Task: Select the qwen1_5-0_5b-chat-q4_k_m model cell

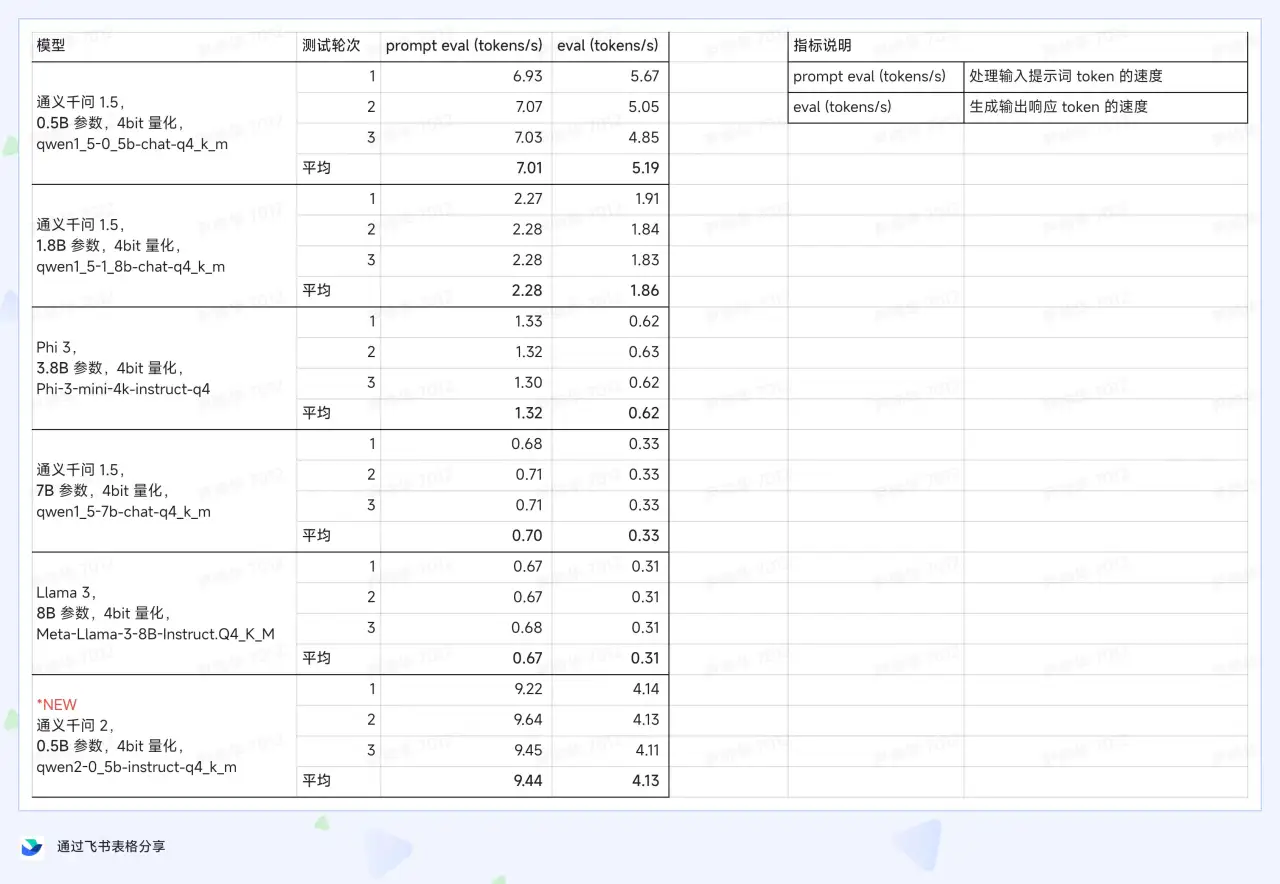Action: coord(164,123)
